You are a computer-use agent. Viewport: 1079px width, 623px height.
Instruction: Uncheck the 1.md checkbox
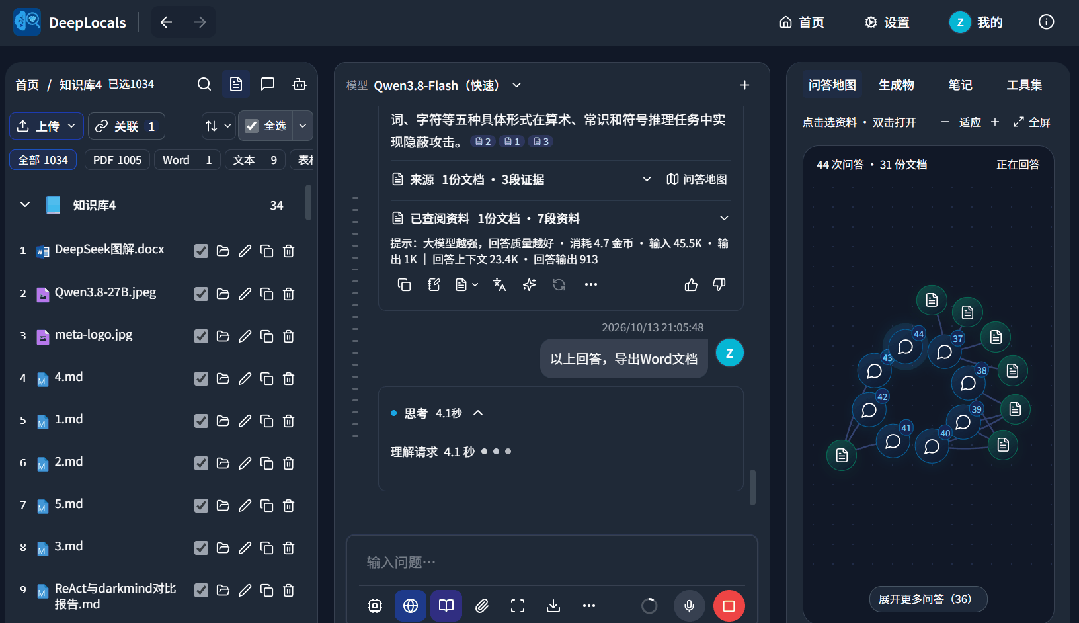click(x=201, y=421)
